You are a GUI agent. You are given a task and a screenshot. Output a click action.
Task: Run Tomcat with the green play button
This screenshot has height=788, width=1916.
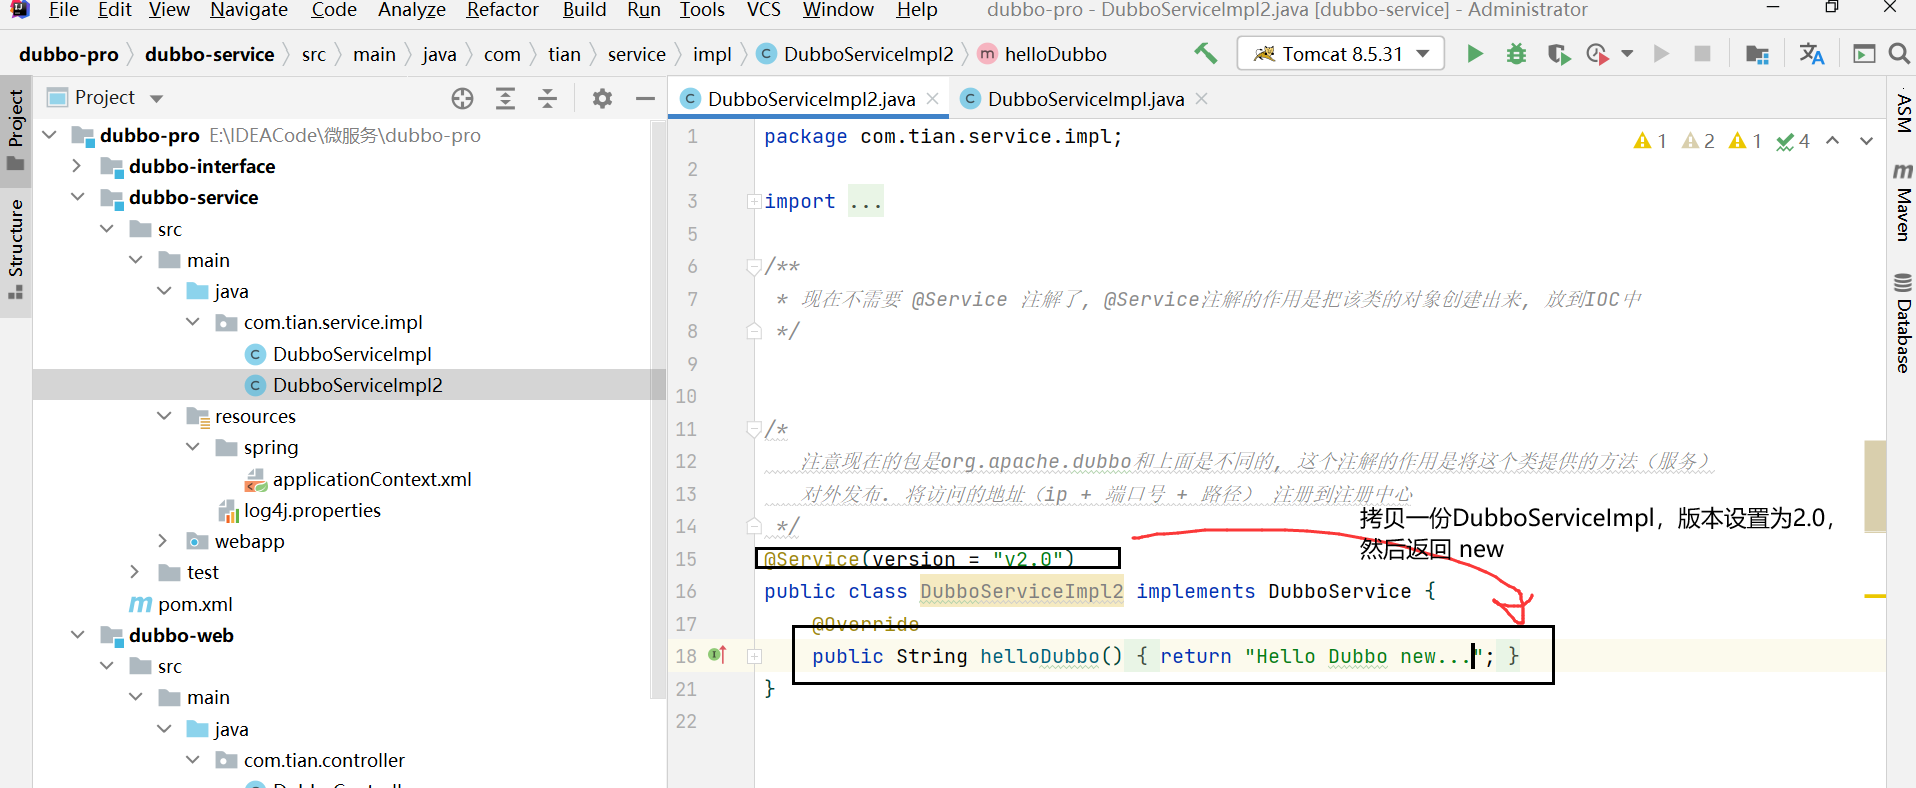point(1474,53)
